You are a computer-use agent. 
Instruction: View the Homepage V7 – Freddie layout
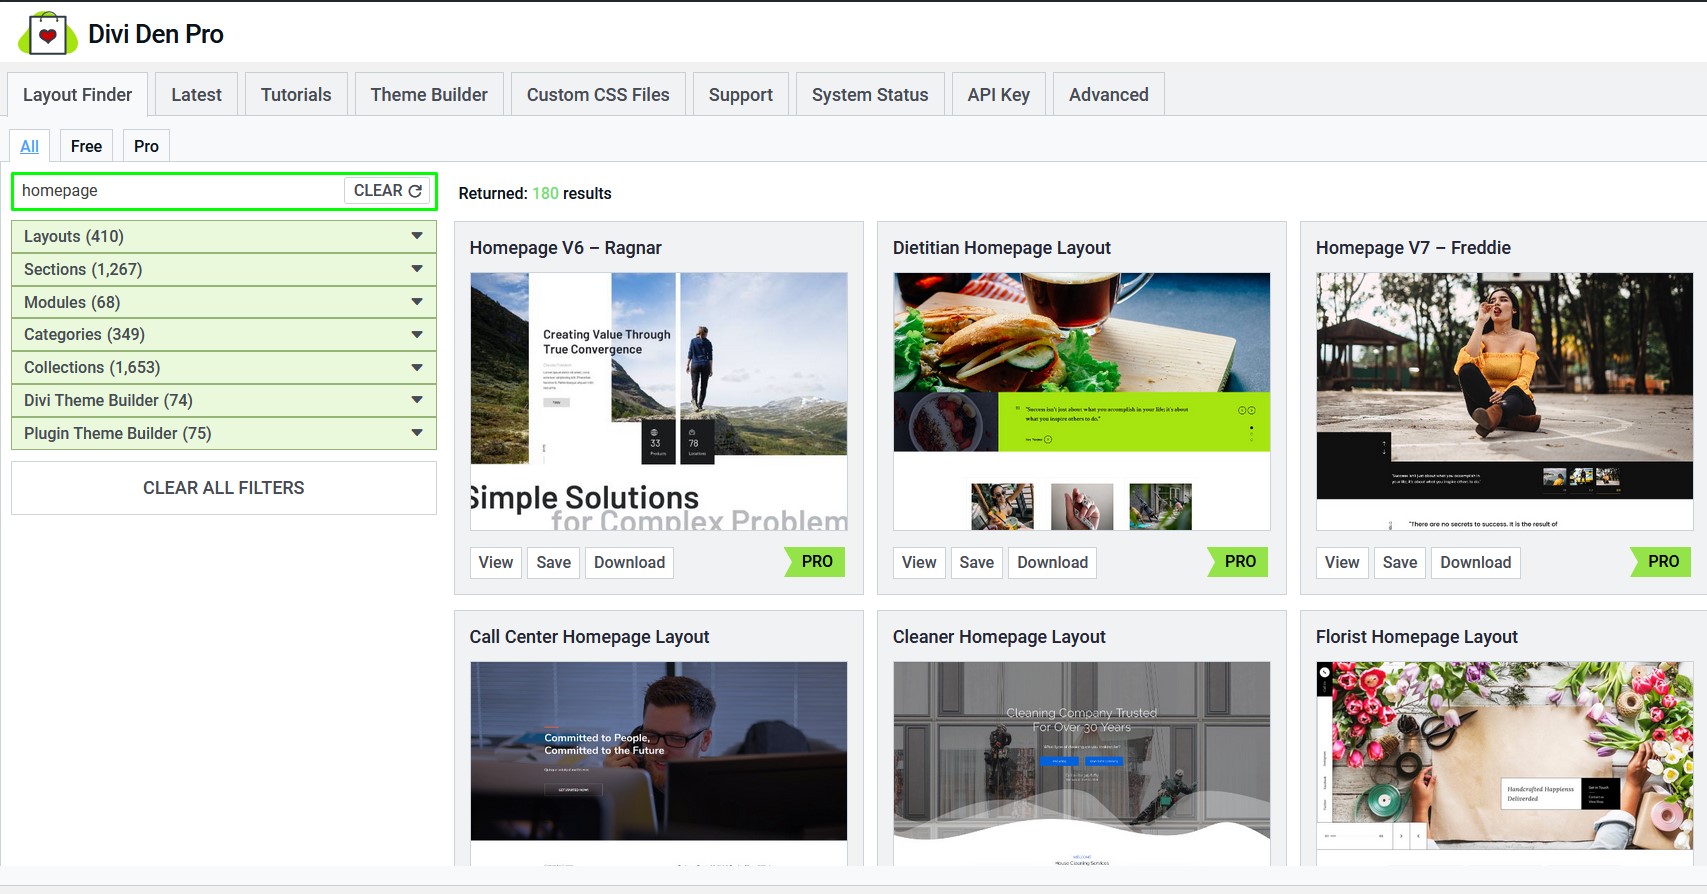[1342, 562]
